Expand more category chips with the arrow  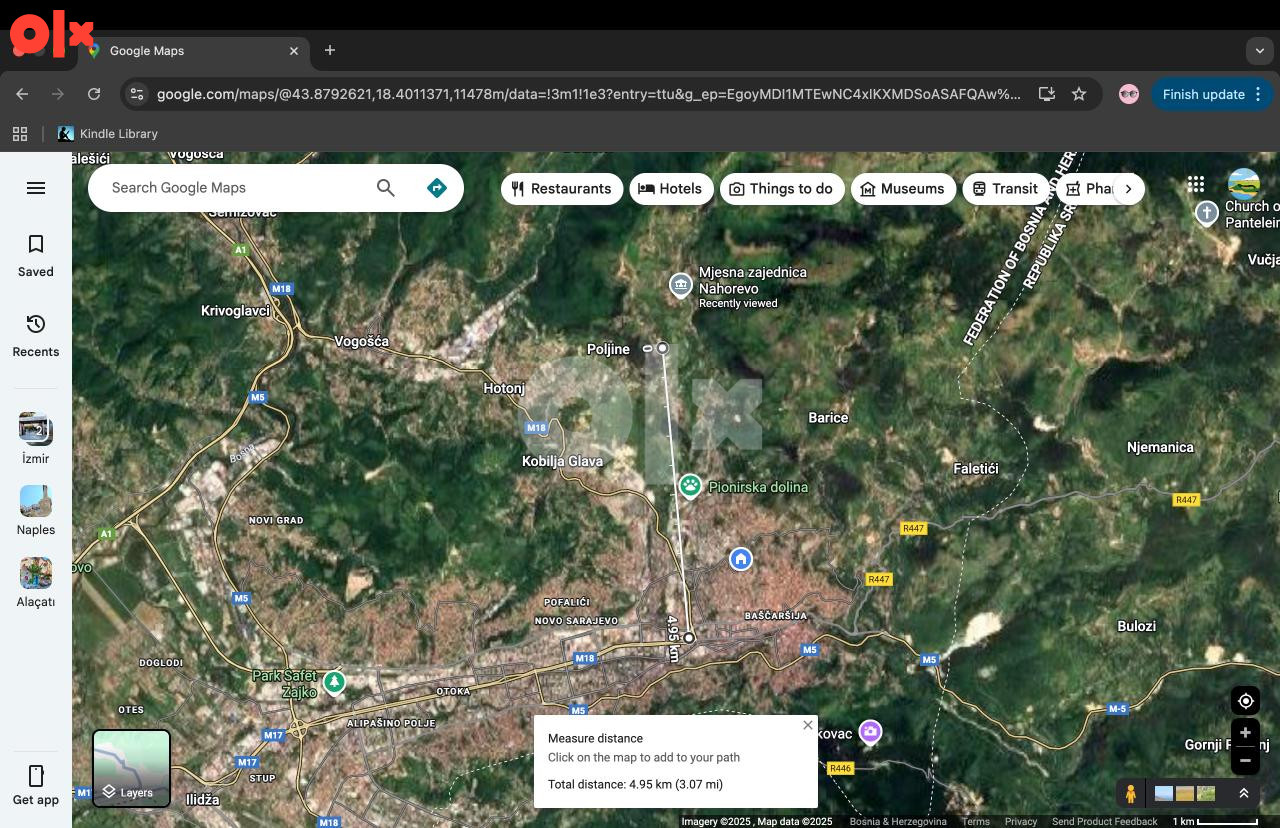[x=1128, y=189]
